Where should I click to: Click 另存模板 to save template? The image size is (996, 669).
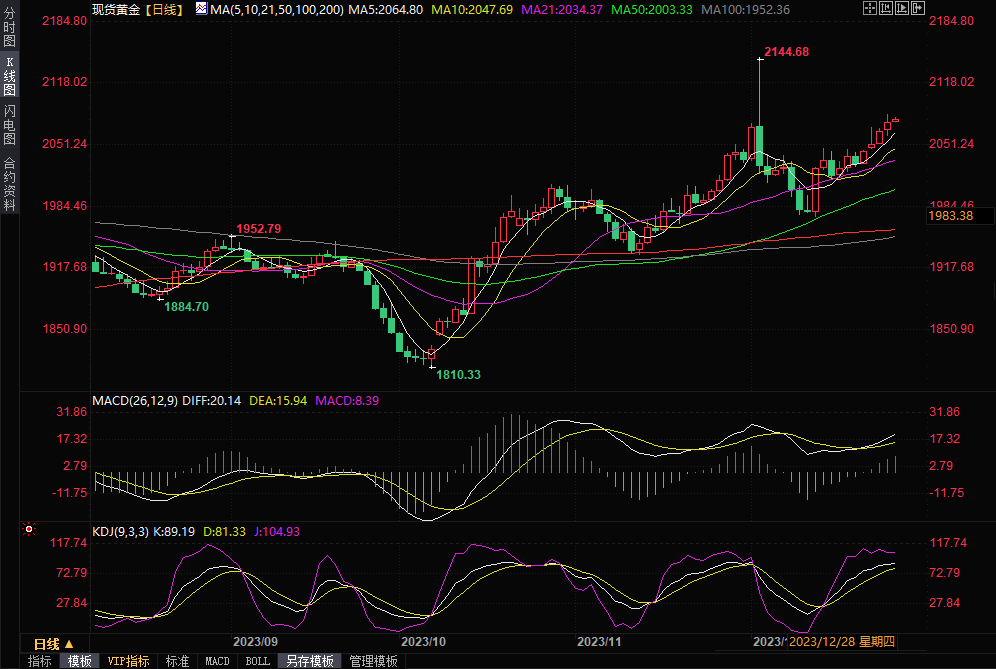click(x=309, y=661)
